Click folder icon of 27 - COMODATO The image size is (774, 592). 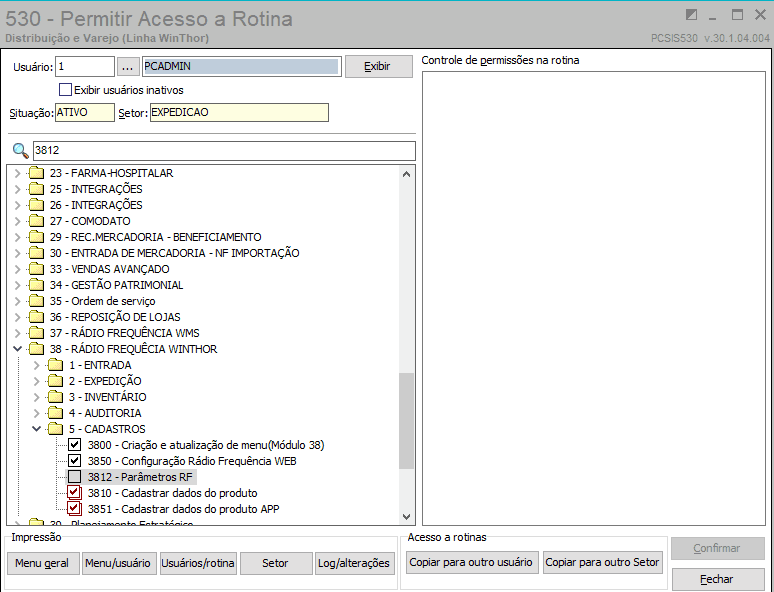(36, 221)
